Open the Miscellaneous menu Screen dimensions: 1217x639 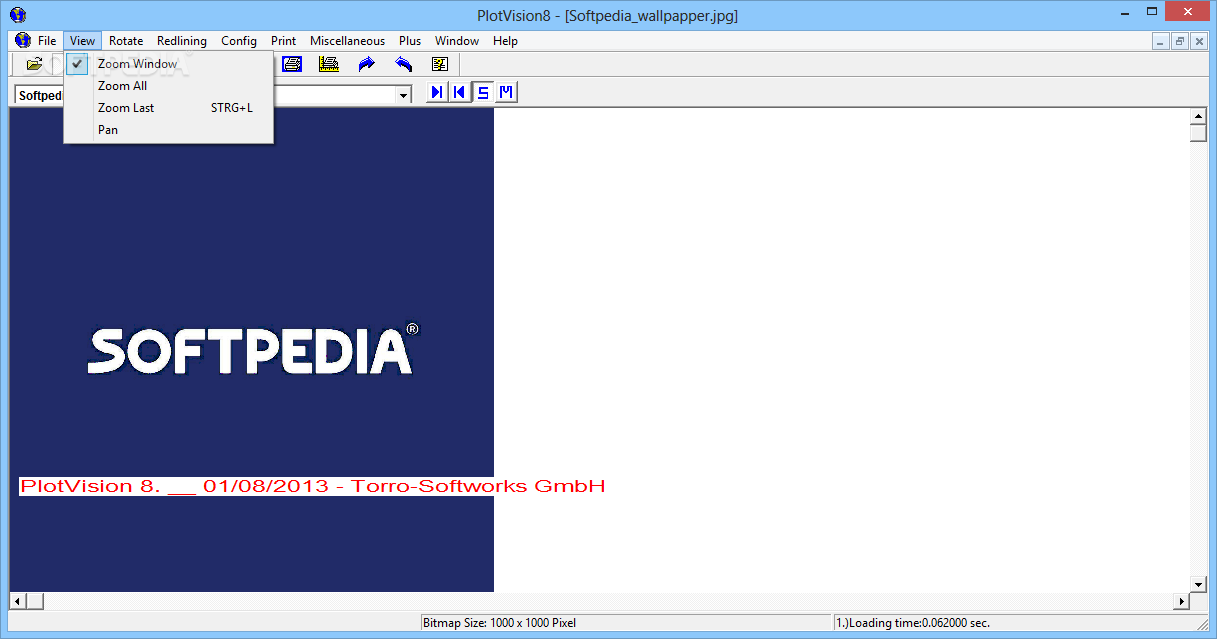point(347,41)
